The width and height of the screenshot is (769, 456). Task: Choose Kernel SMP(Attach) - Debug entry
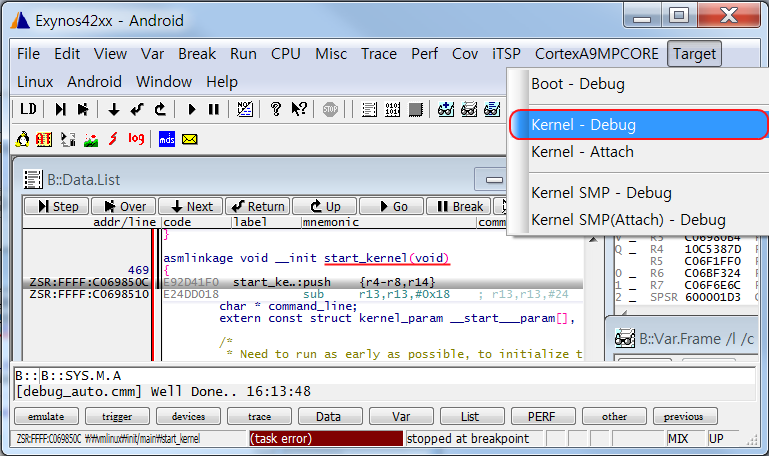tap(628, 219)
